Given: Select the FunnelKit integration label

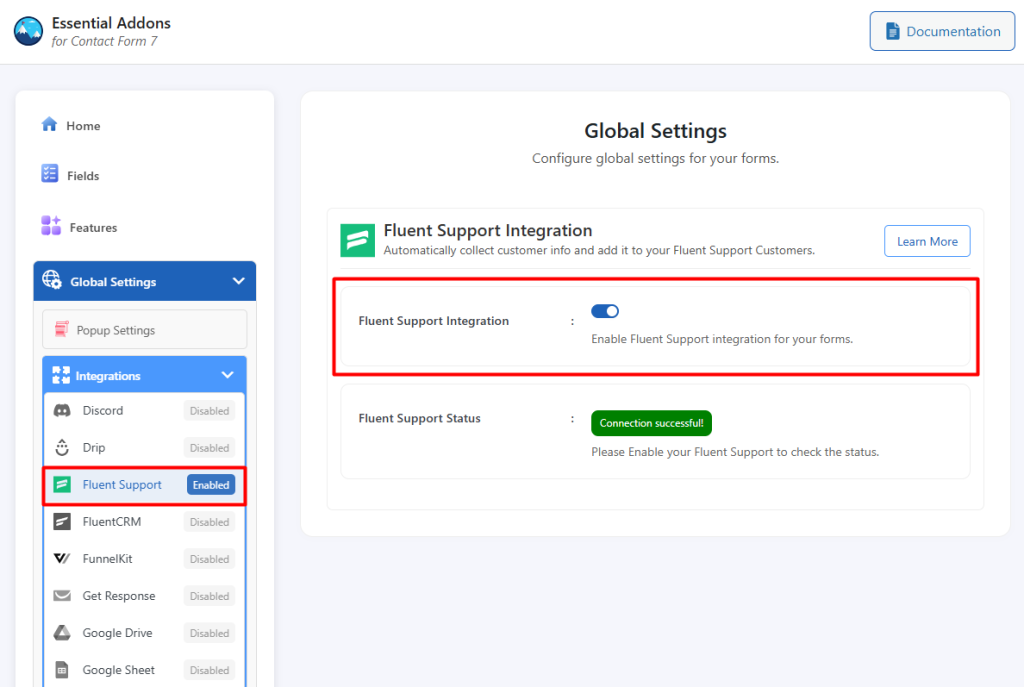Looking at the screenshot, I should tap(107, 558).
